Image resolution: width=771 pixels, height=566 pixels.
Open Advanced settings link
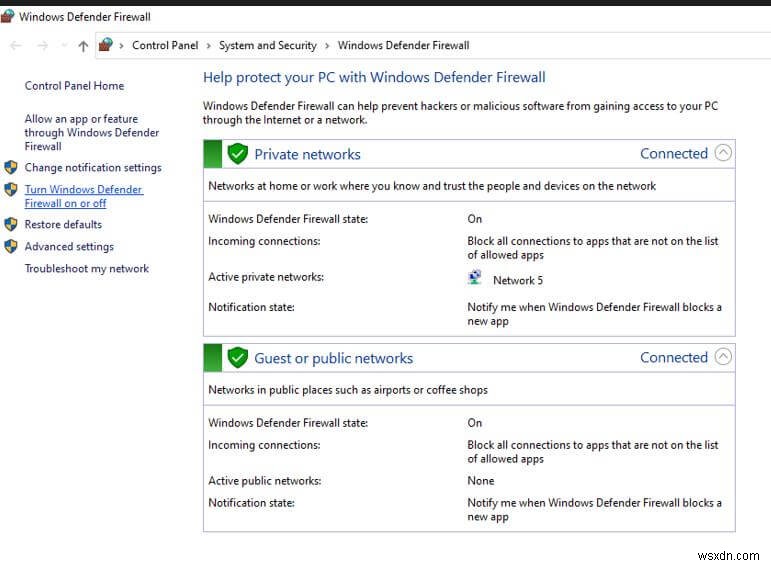[69, 246]
